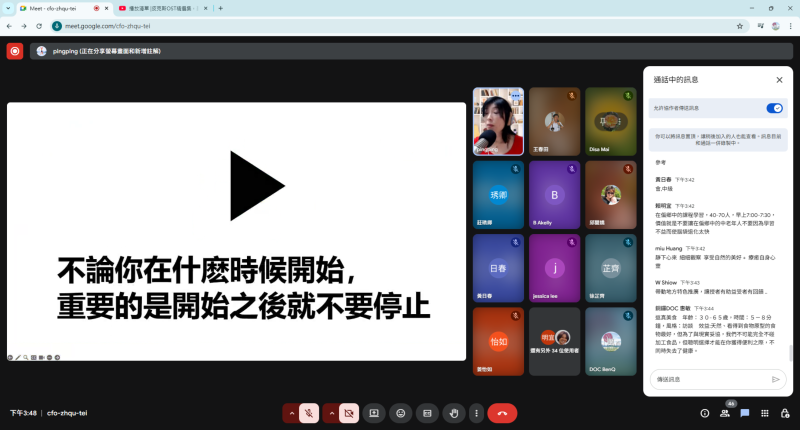Open the Chrome profile avatar

(776, 26)
